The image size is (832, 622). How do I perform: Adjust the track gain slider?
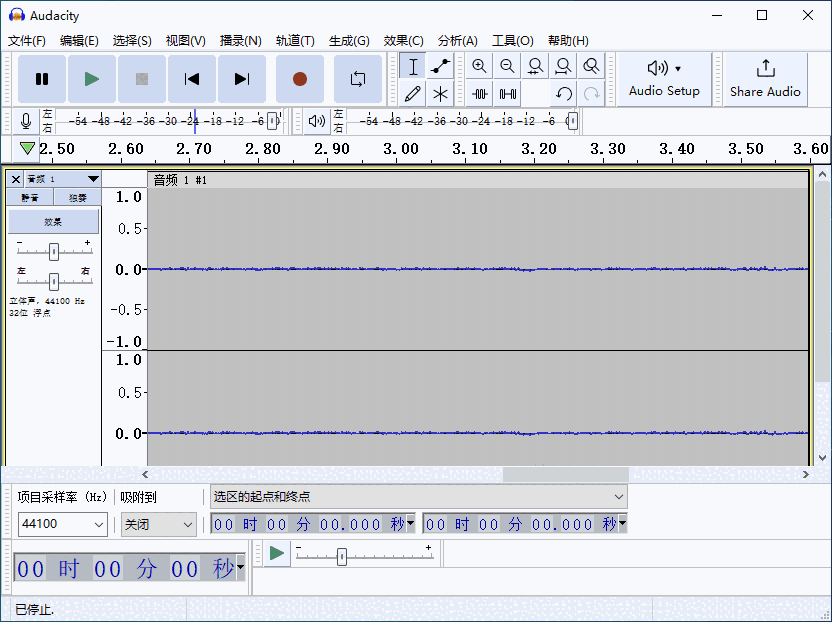(x=54, y=251)
